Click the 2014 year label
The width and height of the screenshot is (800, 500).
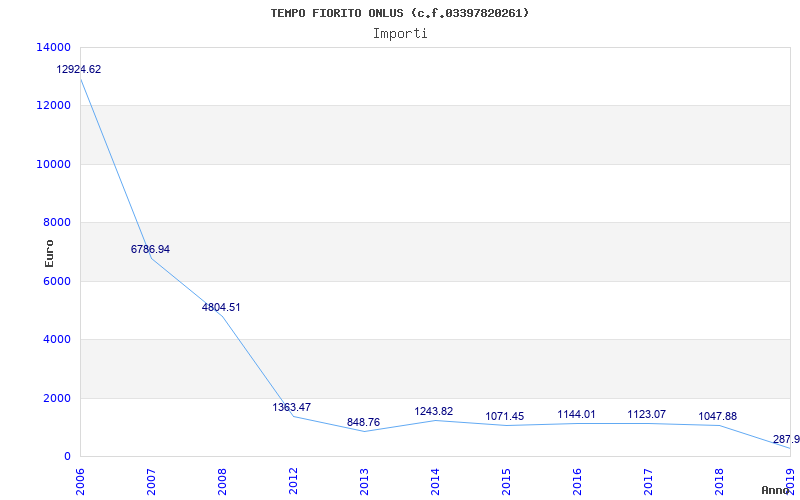(x=435, y=481)
